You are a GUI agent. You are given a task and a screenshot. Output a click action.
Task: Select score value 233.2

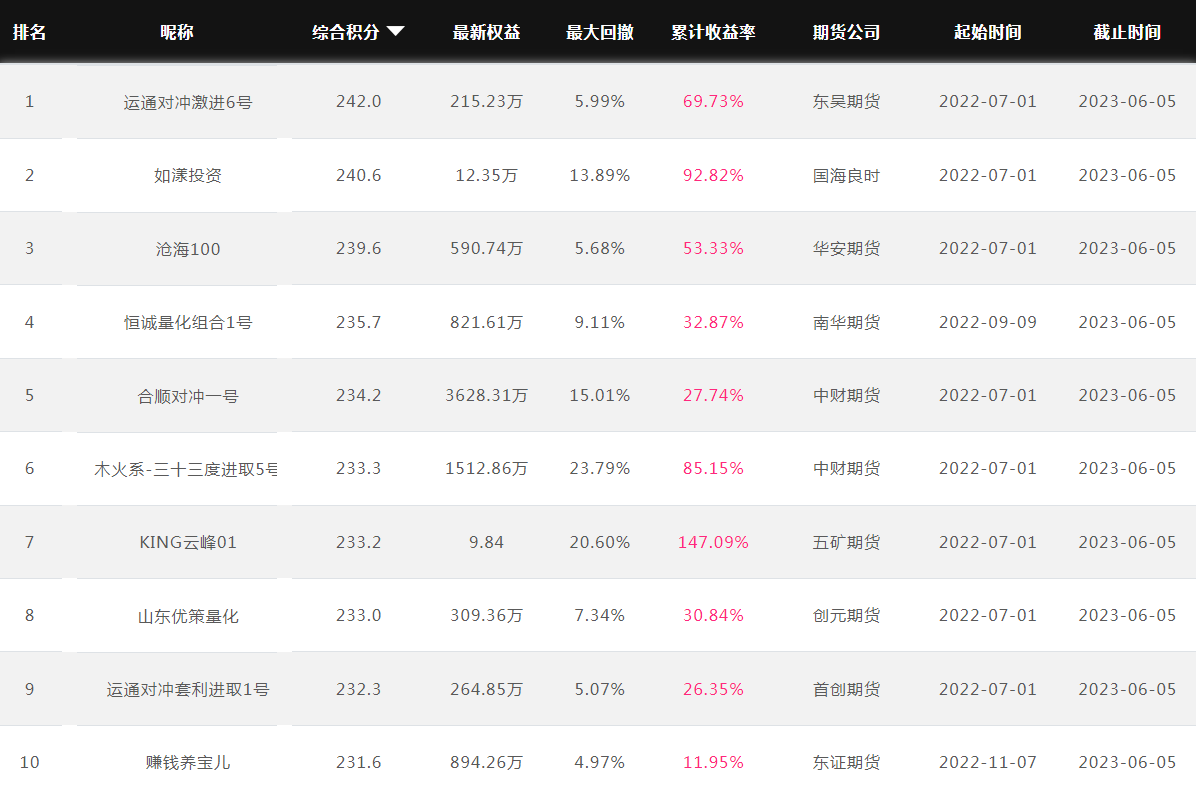(x=358, y=542)
